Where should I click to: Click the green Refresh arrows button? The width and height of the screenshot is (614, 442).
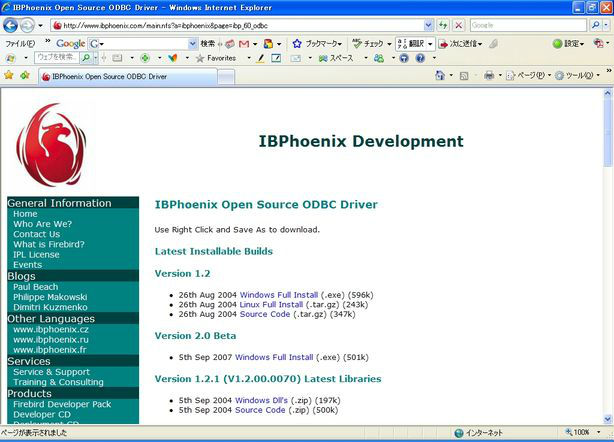point(443,25)
